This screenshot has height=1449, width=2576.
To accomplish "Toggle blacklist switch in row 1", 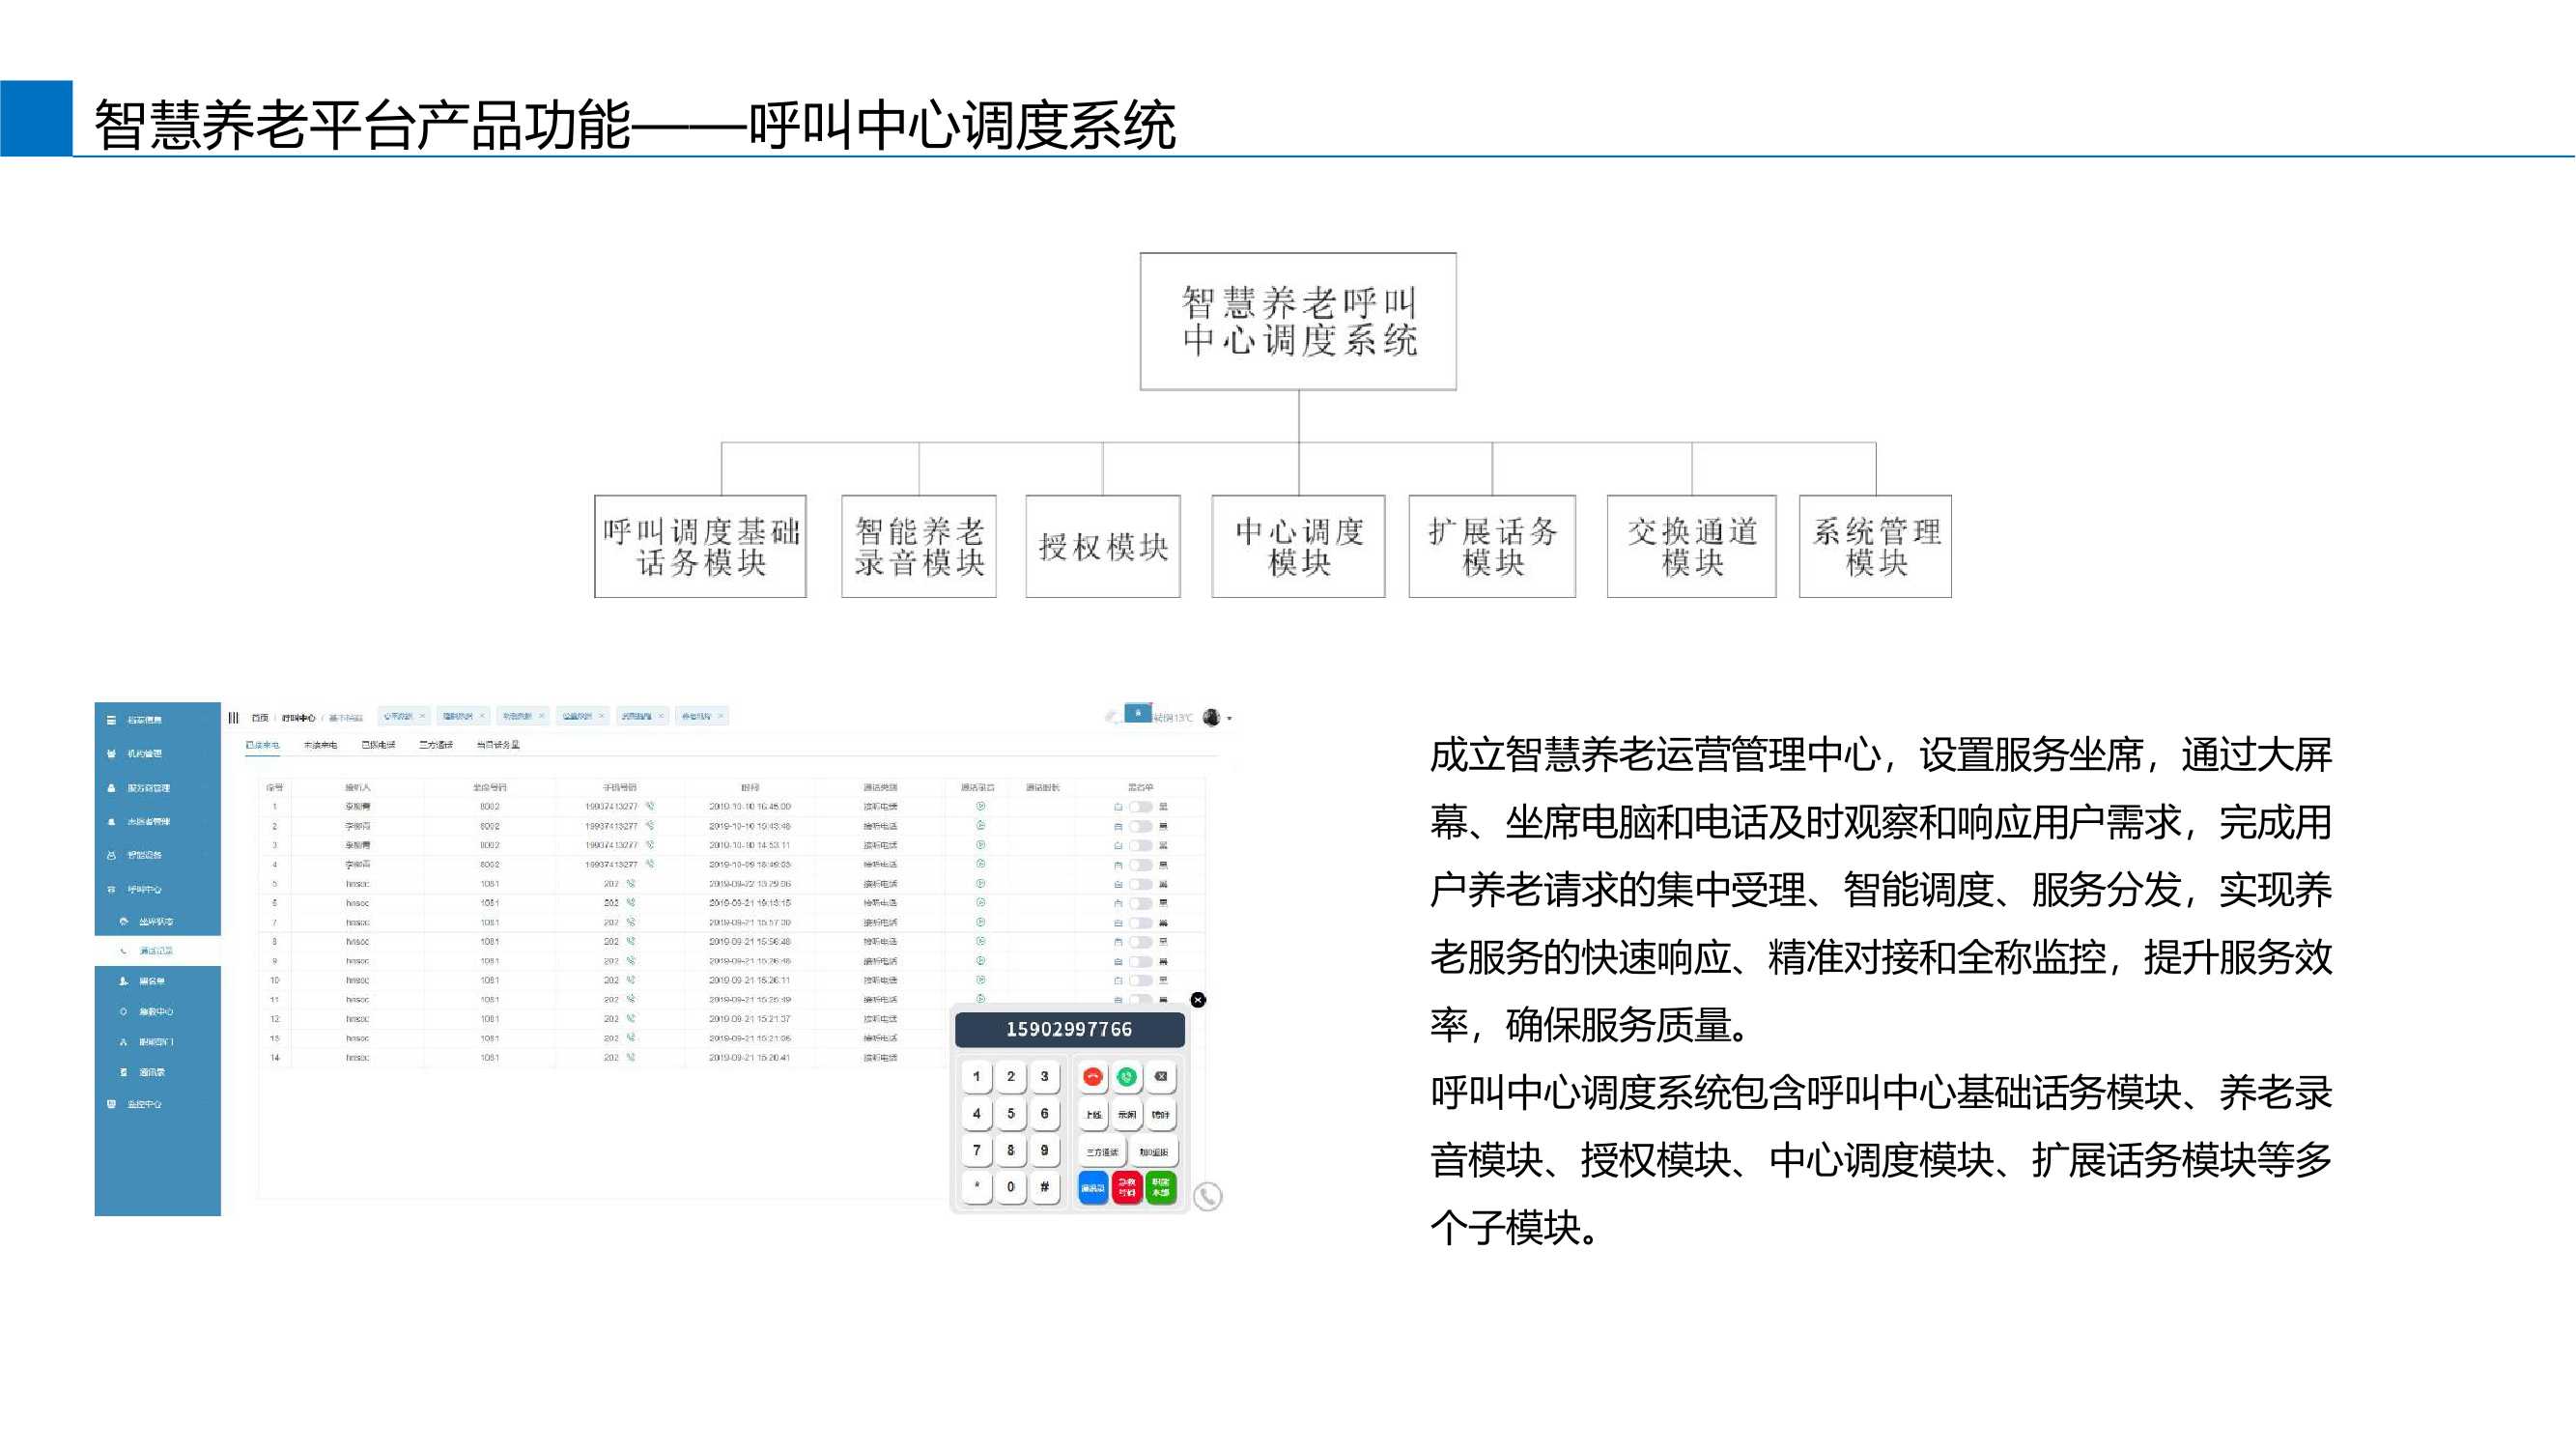I will tap(1140, 807).
